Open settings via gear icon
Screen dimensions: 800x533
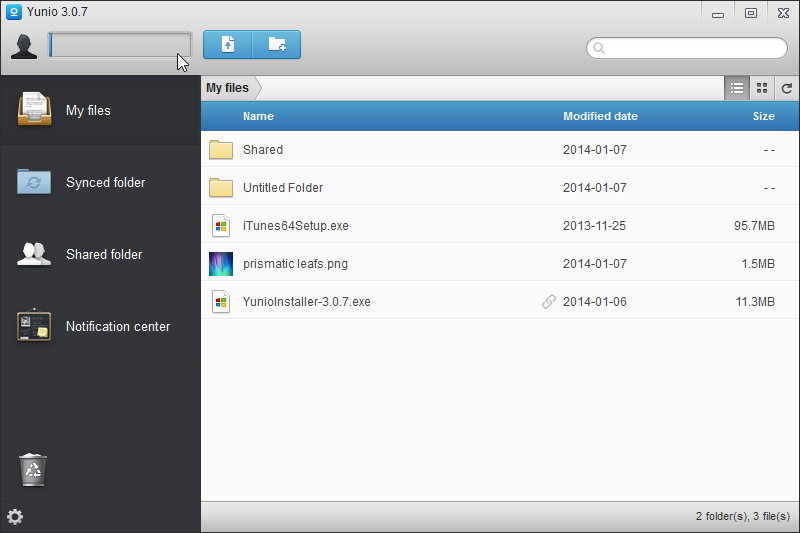pos(15,517)
